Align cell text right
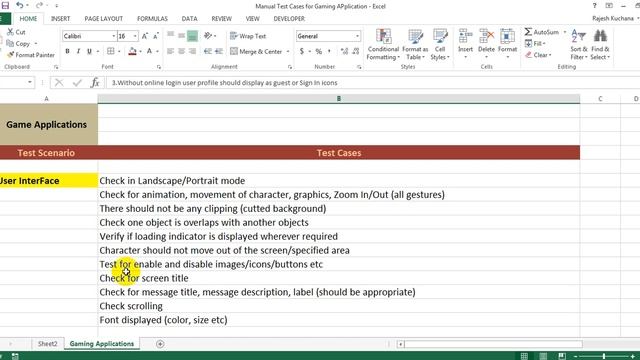Image resolution: width=640 pixels, height=360 pixels. pyautogui.click(x=192, y=51)
